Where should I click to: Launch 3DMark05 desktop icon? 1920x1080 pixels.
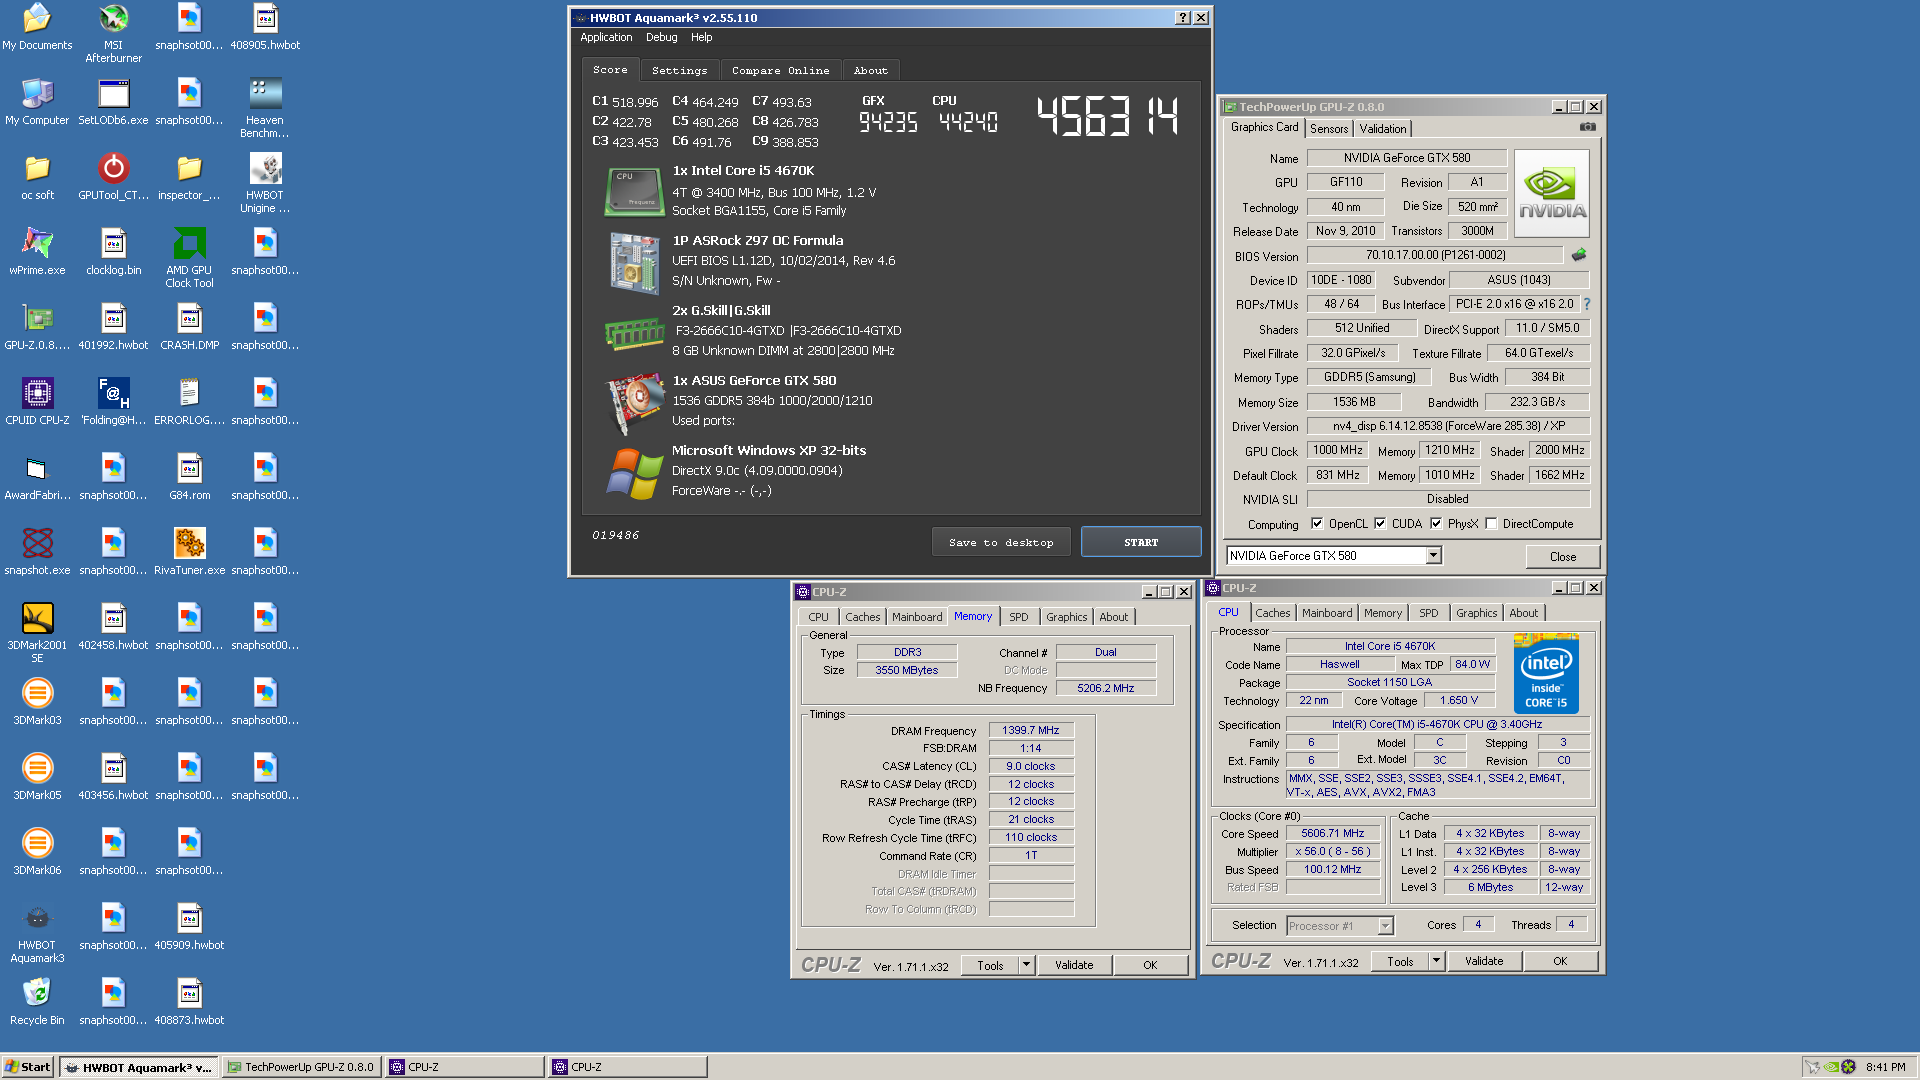[x=37, y=776]
